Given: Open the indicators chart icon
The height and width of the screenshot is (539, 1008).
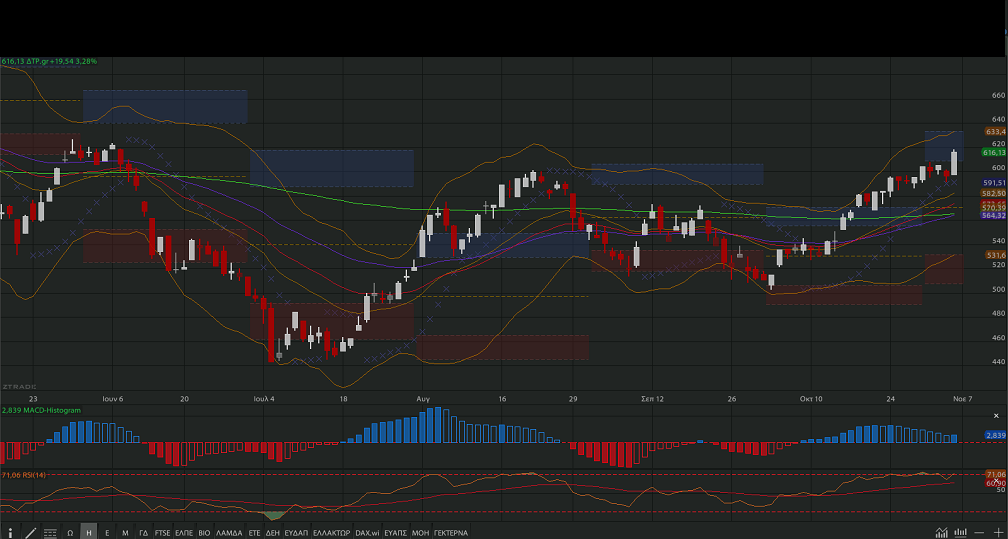Looking at the screenshot, I should pos(941,533).
